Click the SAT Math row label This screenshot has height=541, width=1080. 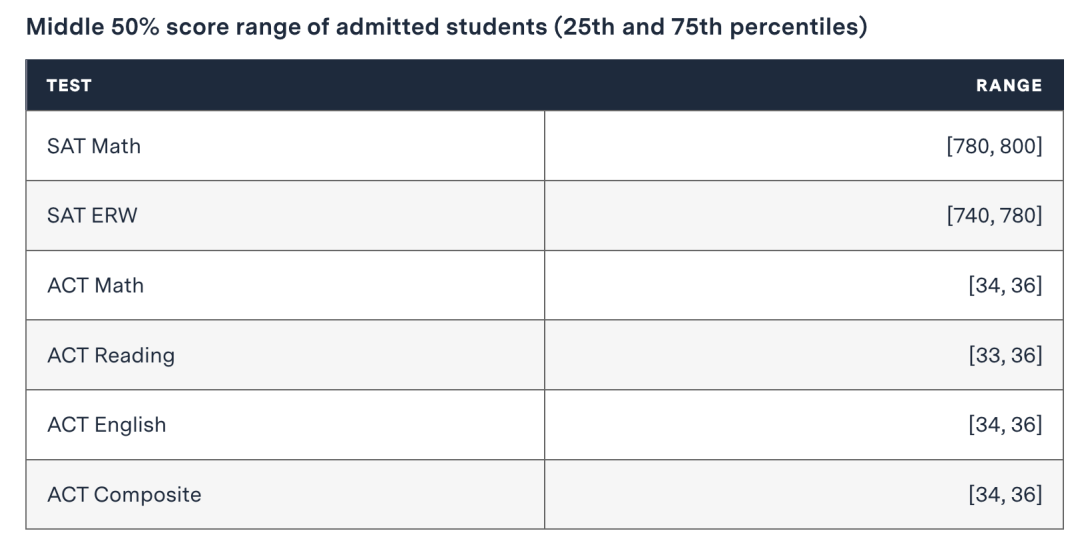tap(94, 146)
